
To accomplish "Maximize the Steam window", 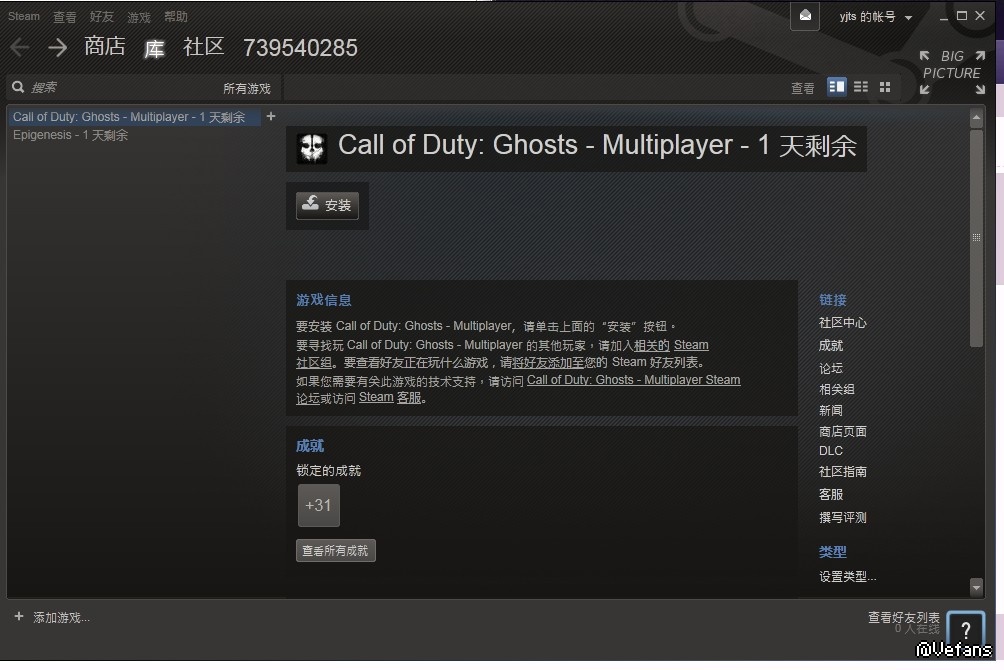I will click(962, 16).
